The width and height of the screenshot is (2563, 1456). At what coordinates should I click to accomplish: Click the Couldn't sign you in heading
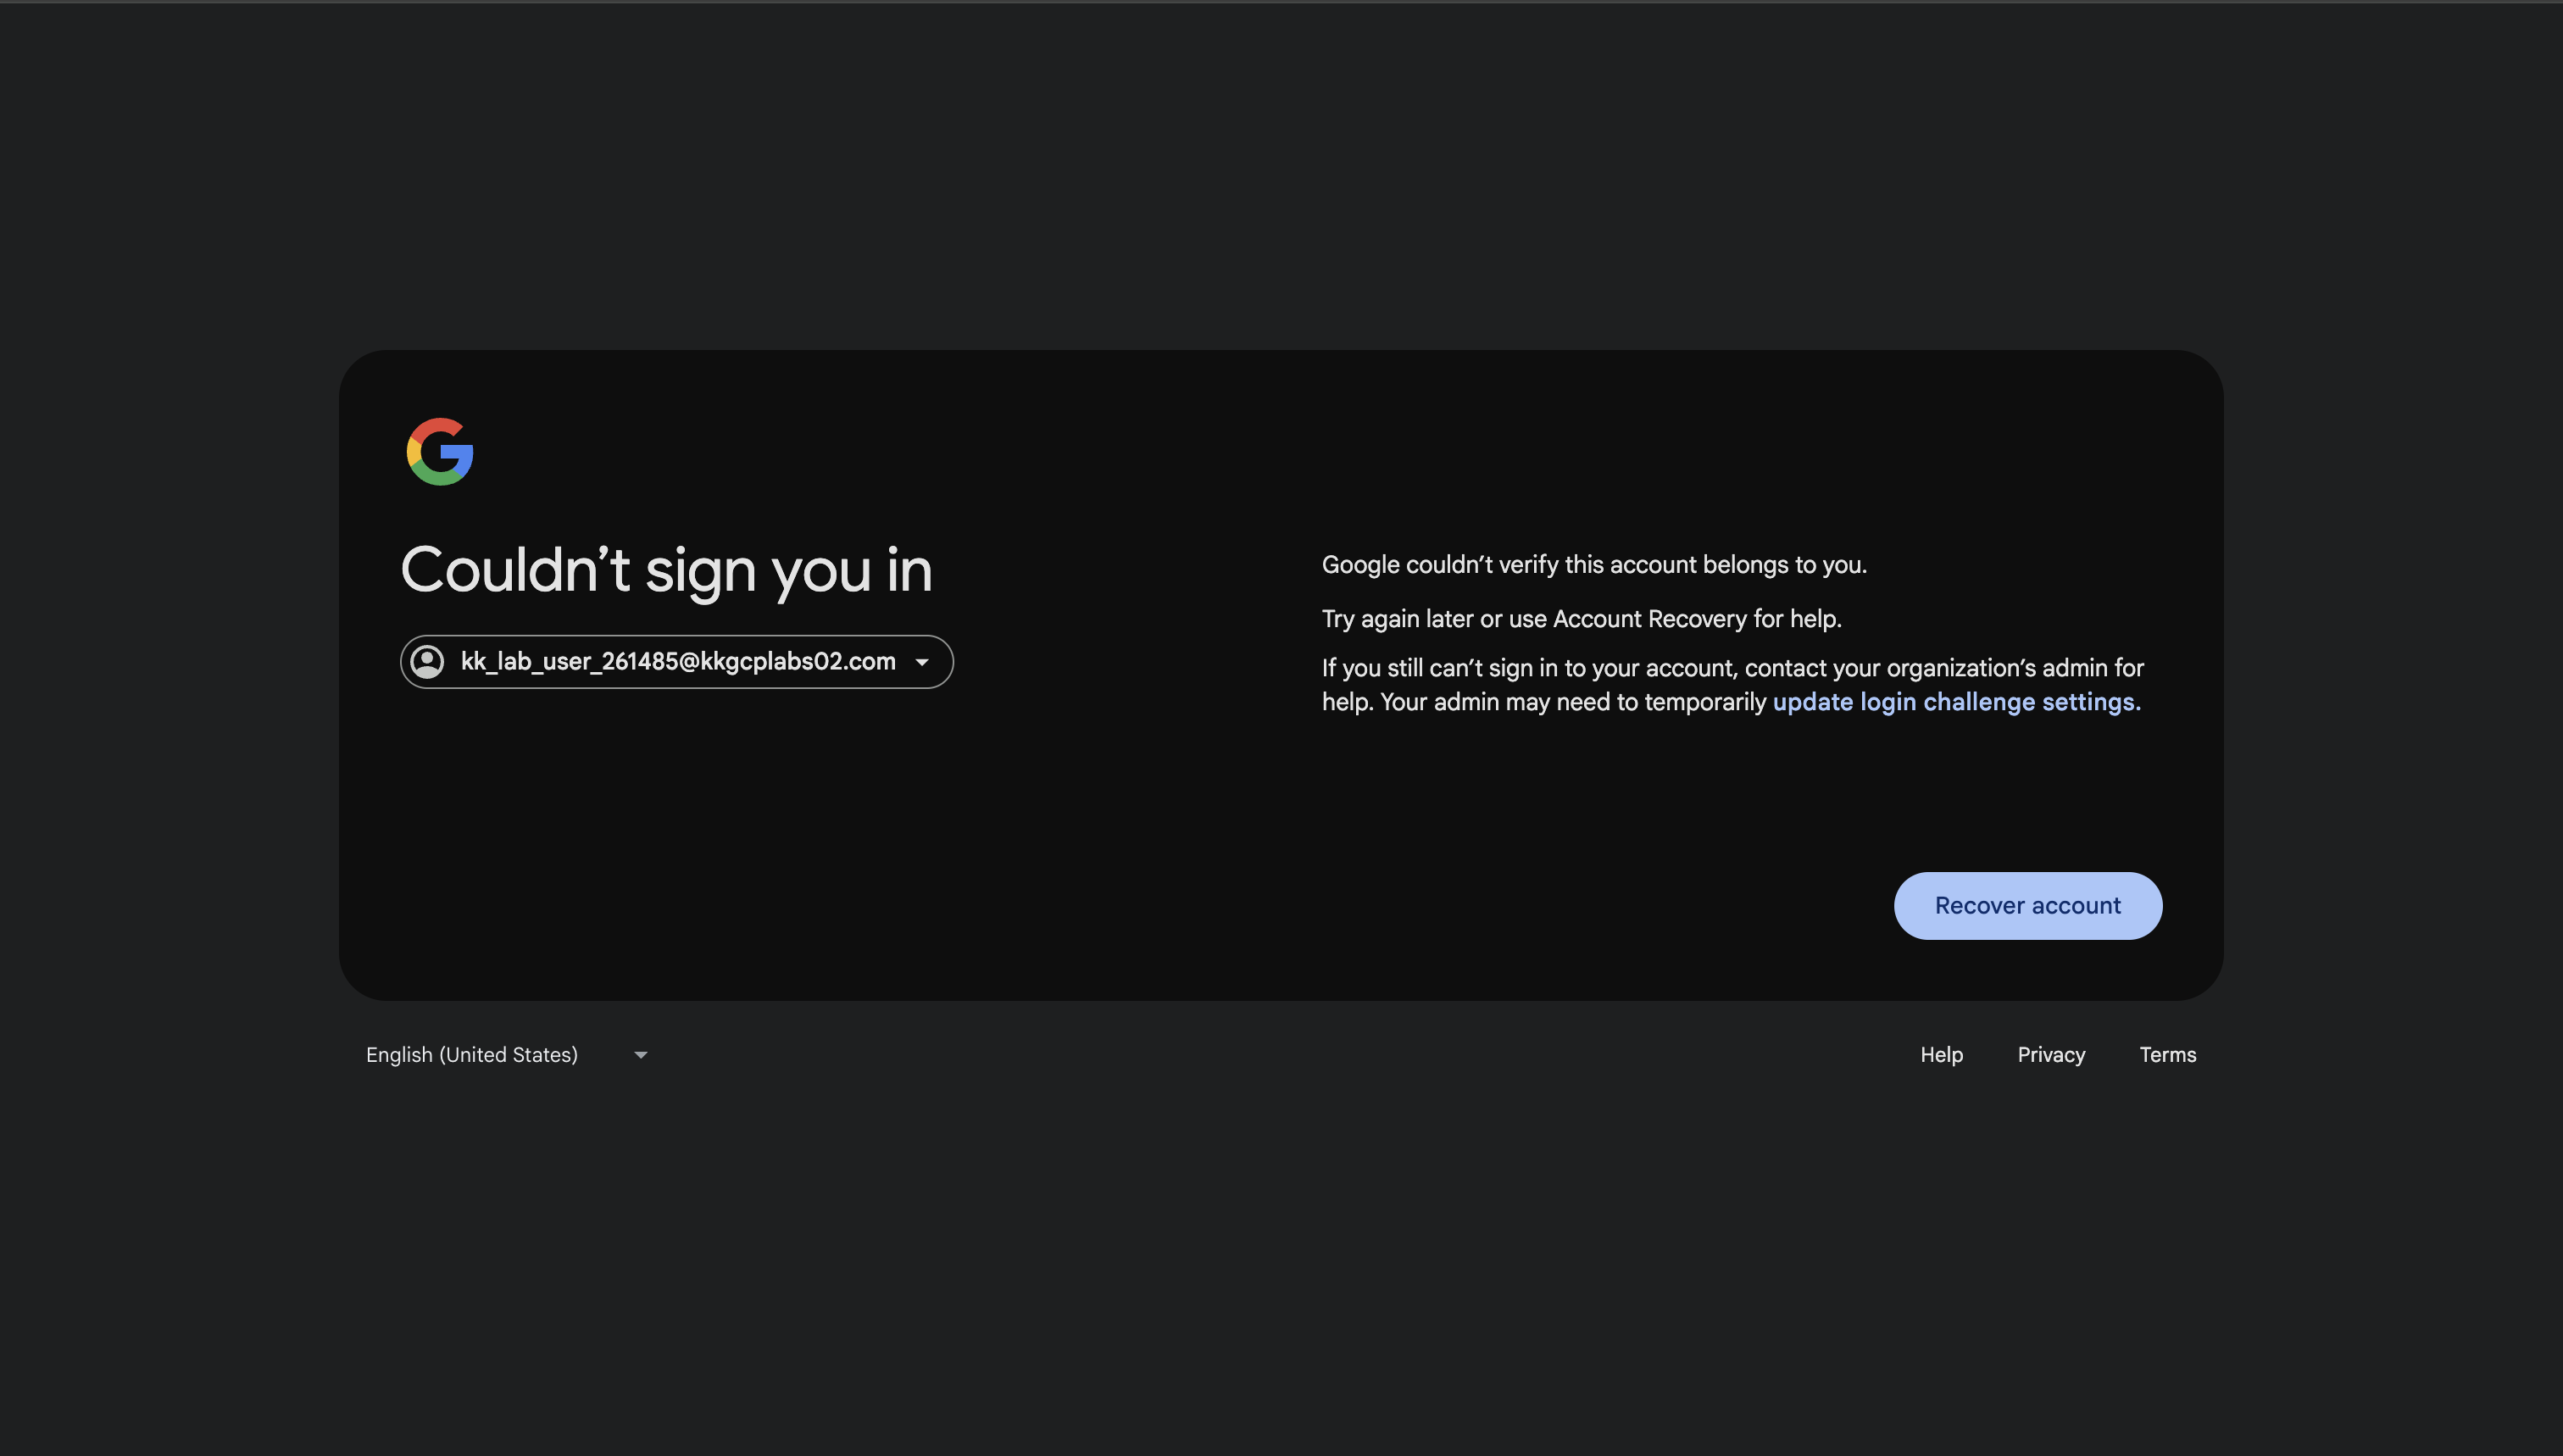[667, 570]
